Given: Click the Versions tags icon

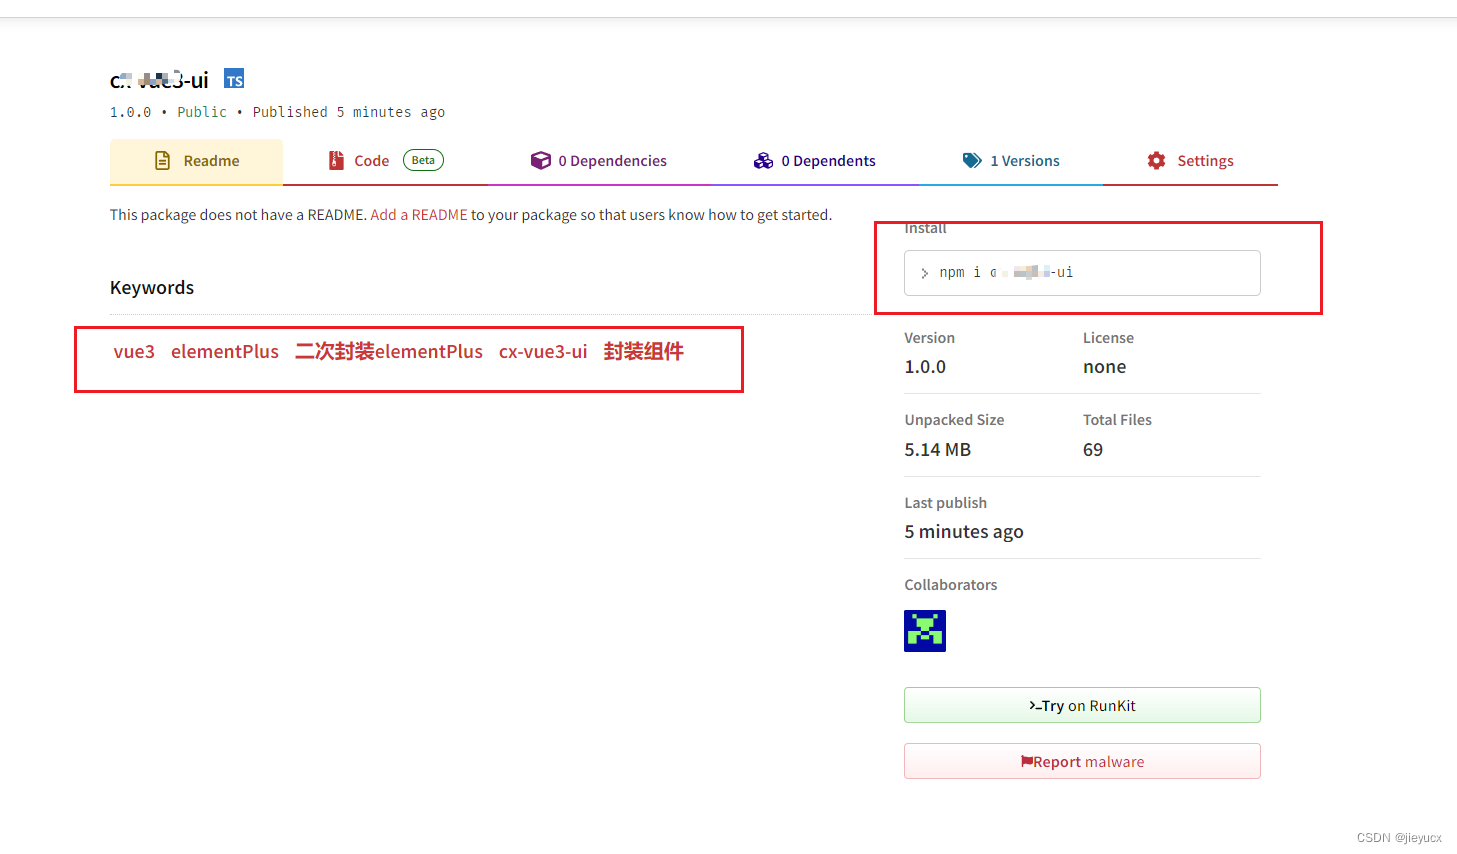Looking at the screenshot, I should (x=972, y=160).
